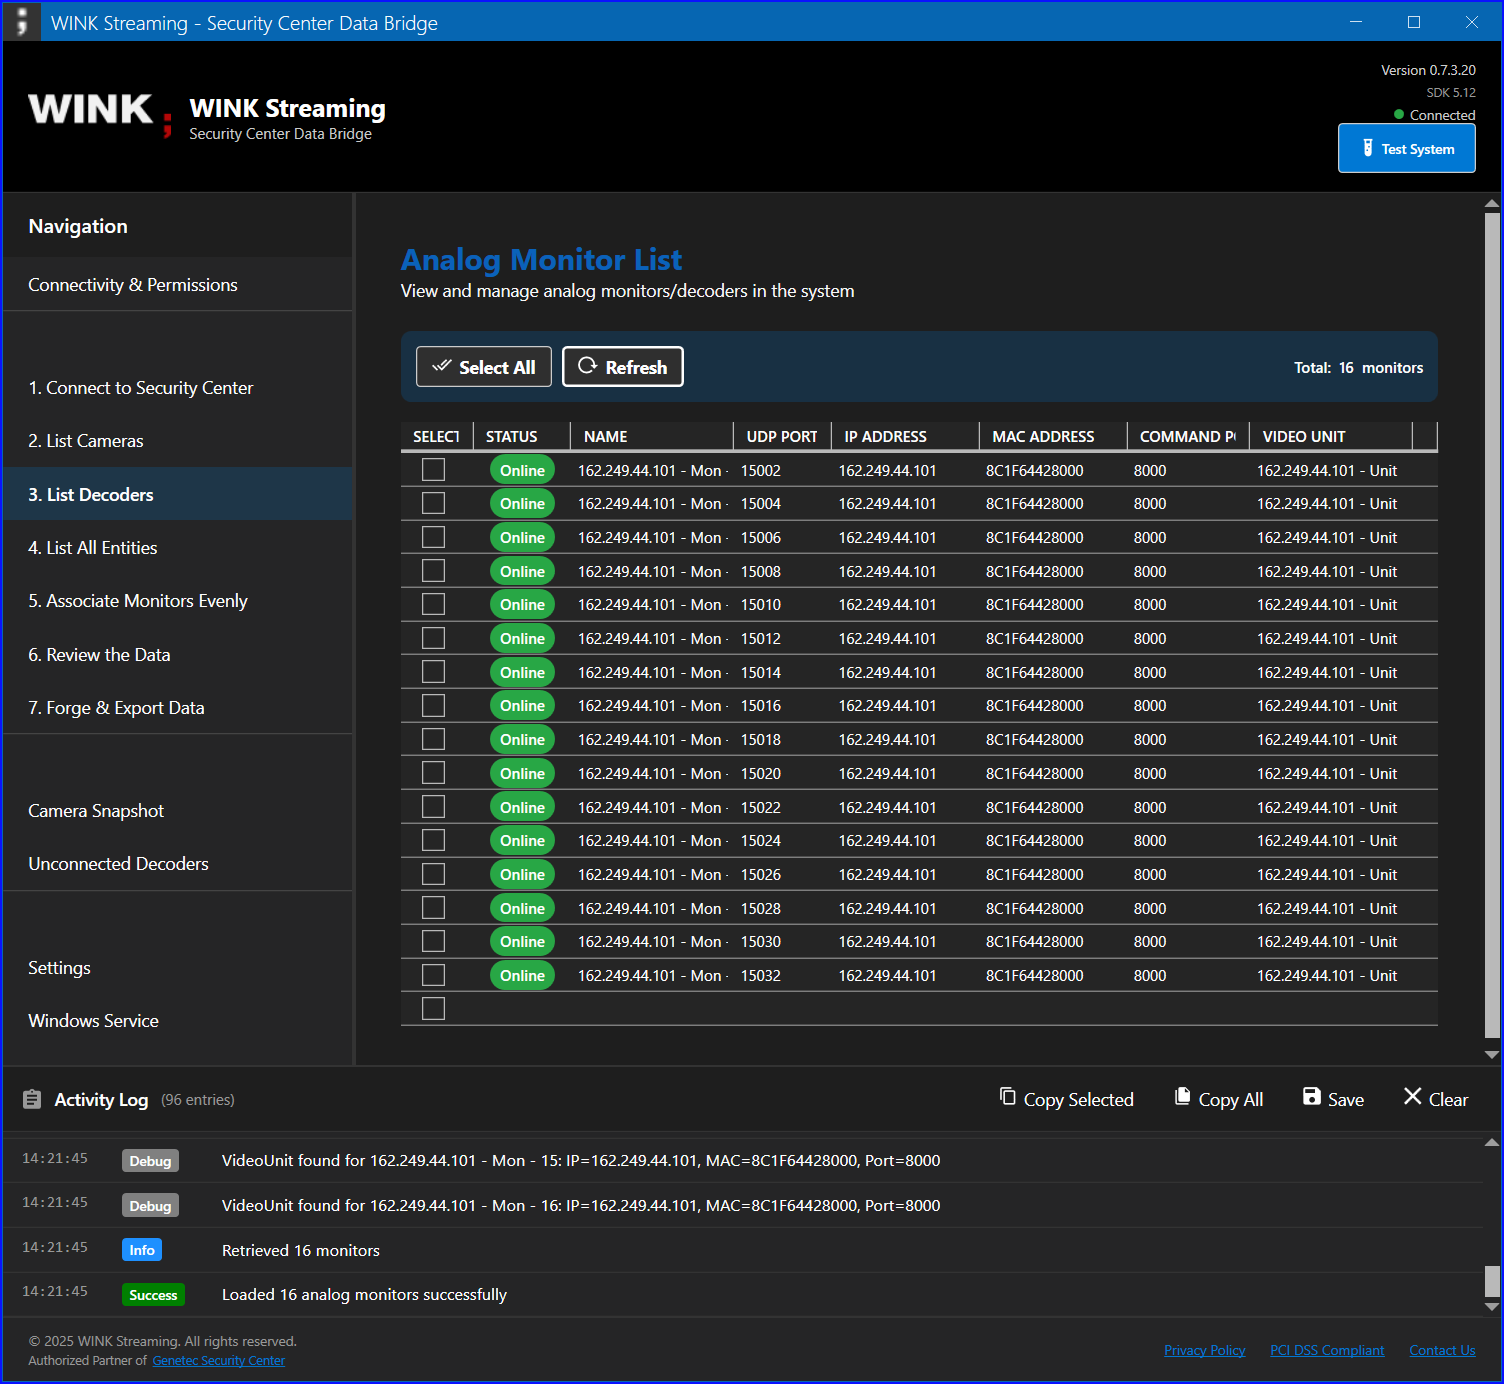Select the checkbox for monitor on port 15016
This screenshot has width=1504, height=1384.
point(433,705)
